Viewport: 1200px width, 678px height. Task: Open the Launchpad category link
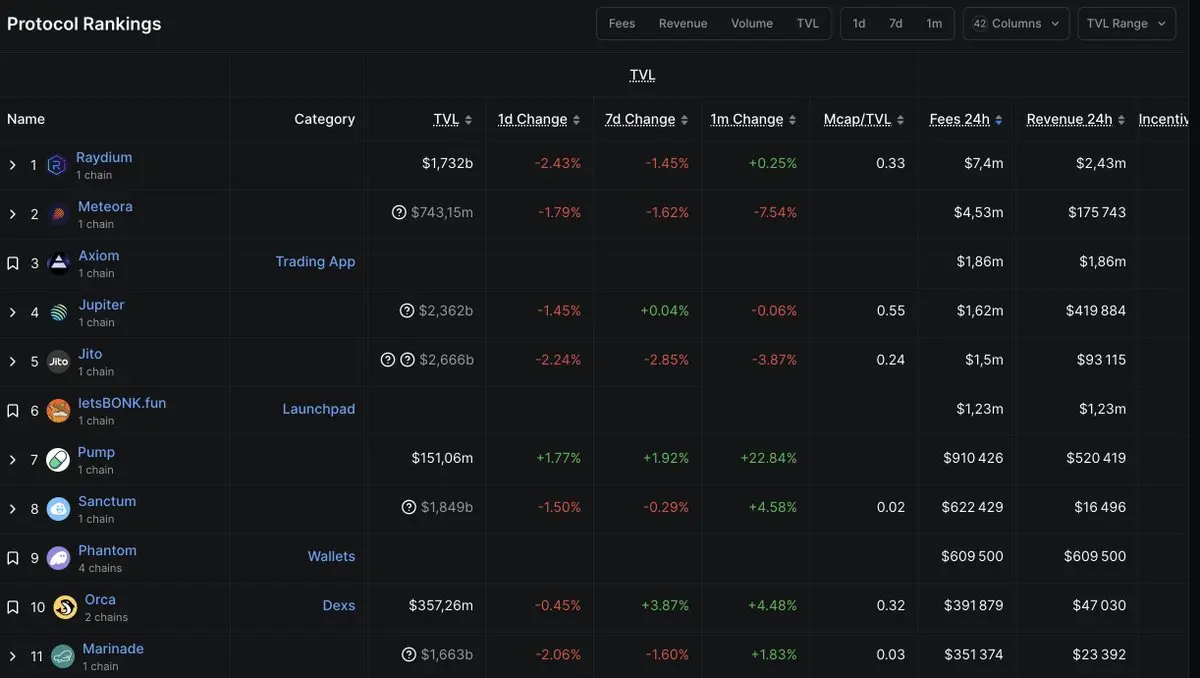point(319,408)
